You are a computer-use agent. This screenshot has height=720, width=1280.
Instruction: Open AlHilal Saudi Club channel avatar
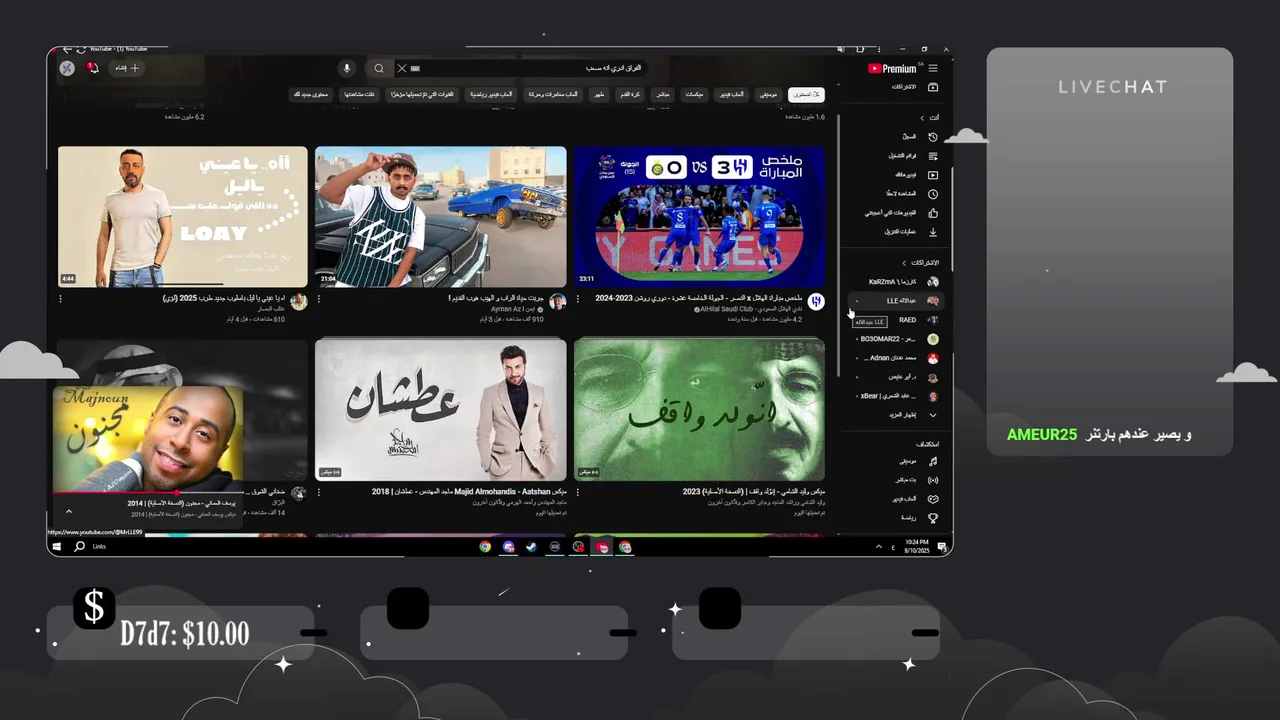tap(816, 301)
